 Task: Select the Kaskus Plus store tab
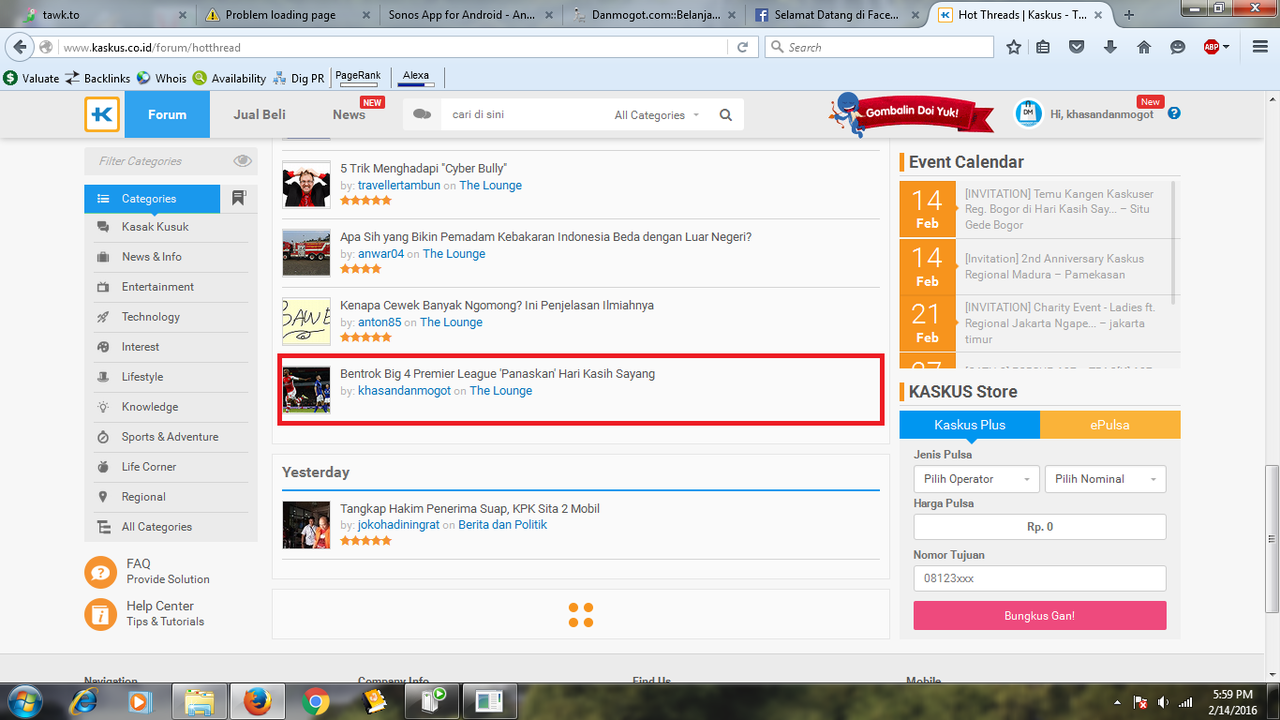[x=970, y=425]
